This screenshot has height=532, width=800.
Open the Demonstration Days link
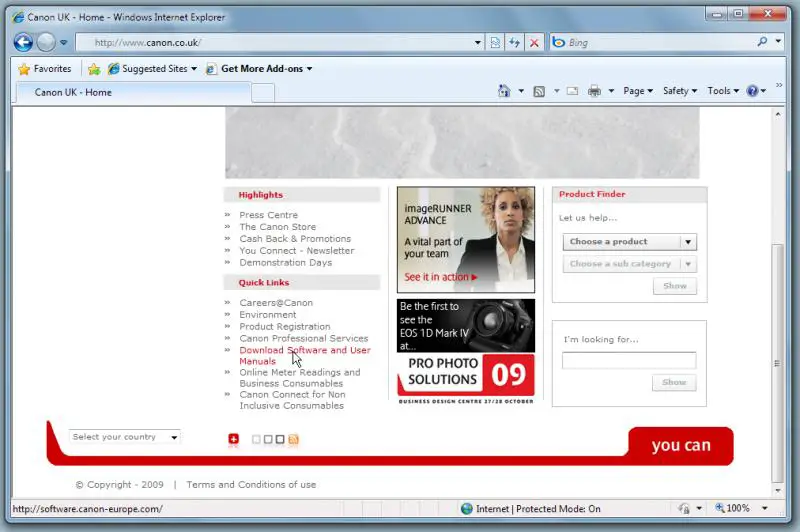coord(286,263)
